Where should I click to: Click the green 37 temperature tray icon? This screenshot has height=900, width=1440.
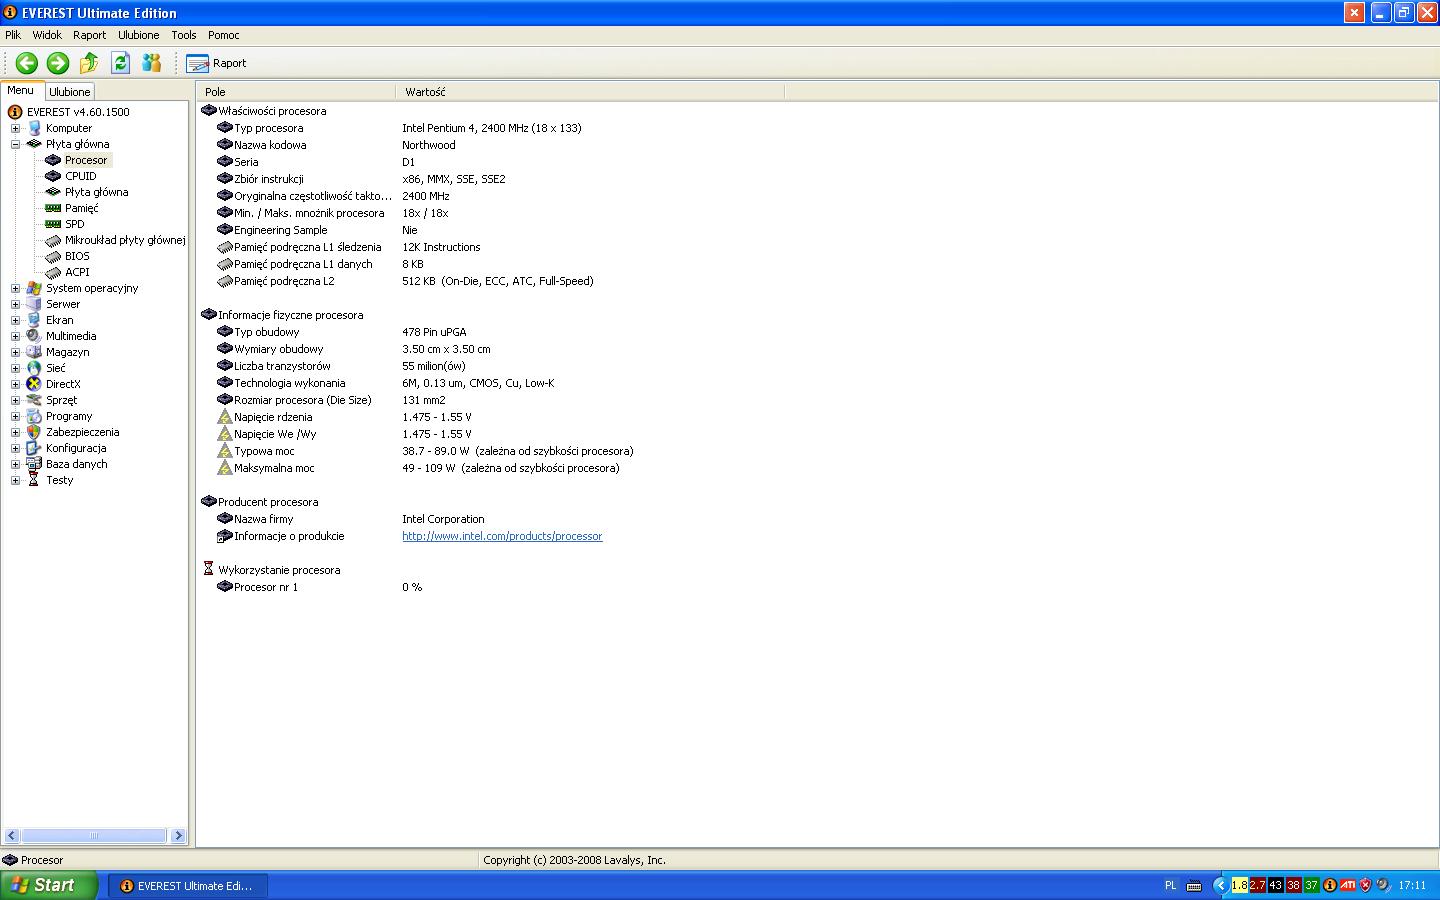(1312, 885)
